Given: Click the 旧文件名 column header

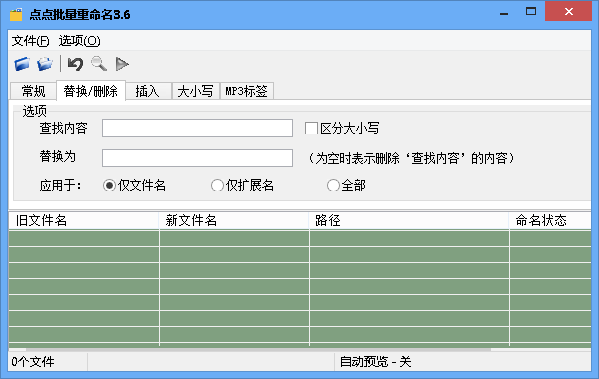Looking at the screenshot, I should (x=84, y=220).
